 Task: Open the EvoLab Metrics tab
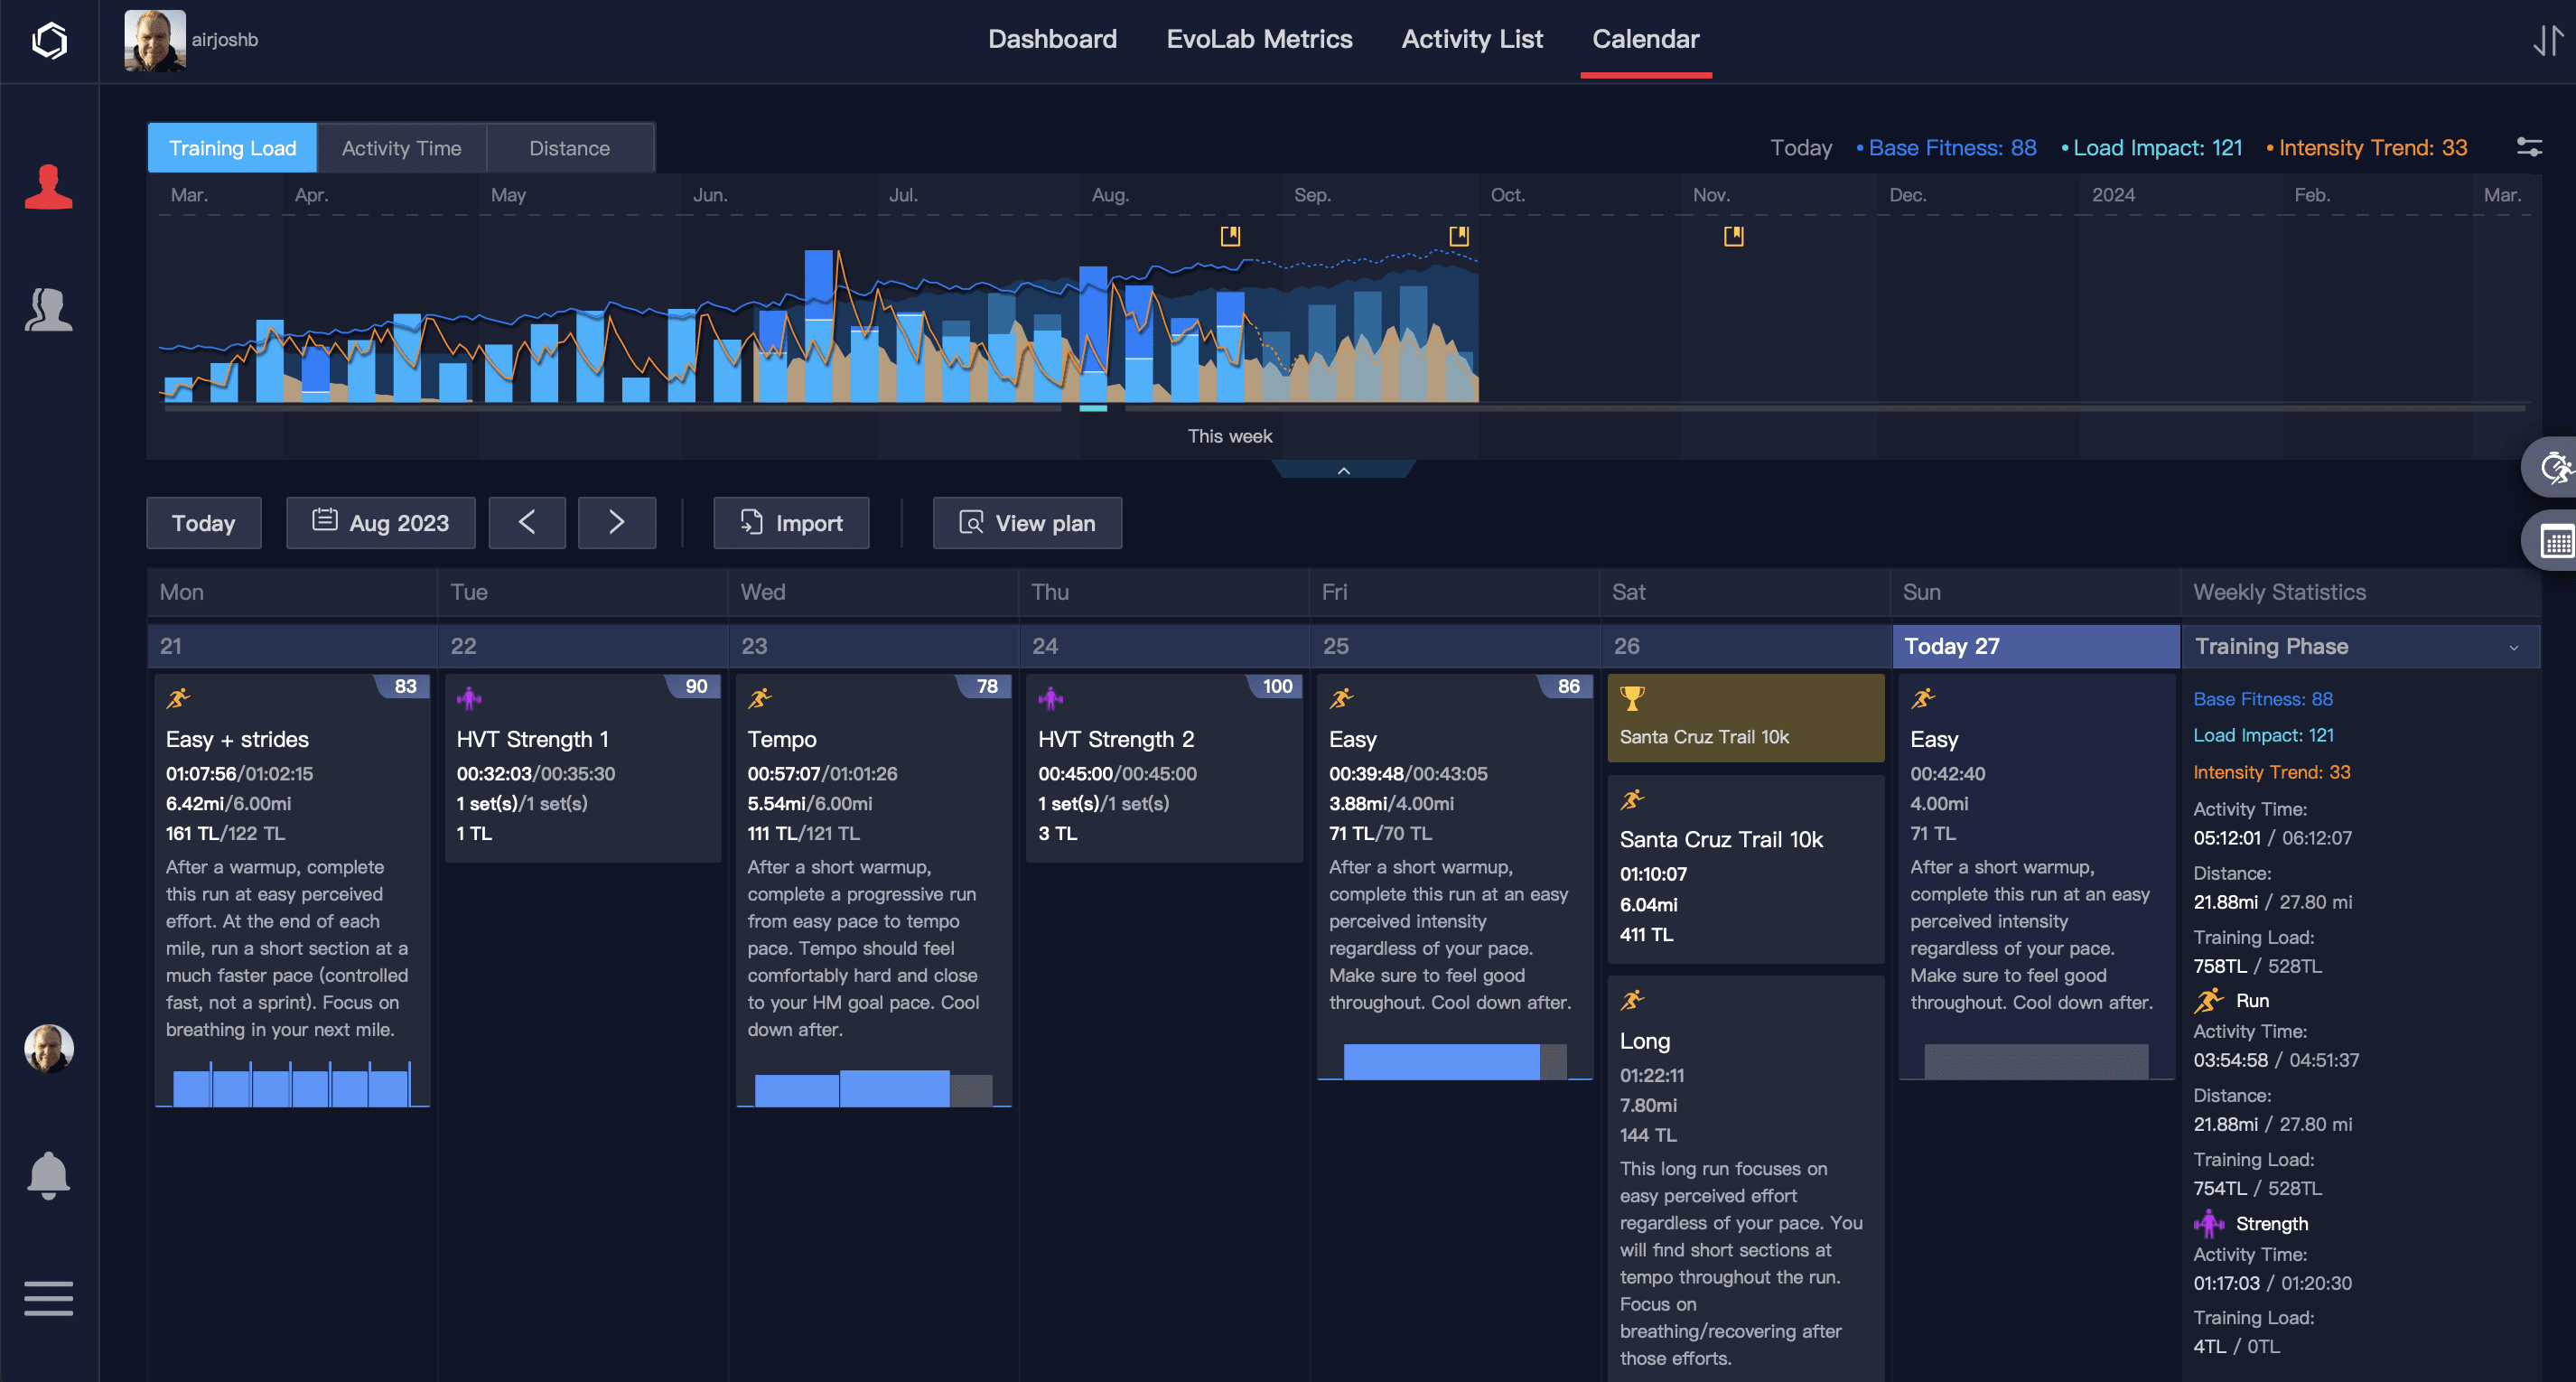[x=1259, y=39]
